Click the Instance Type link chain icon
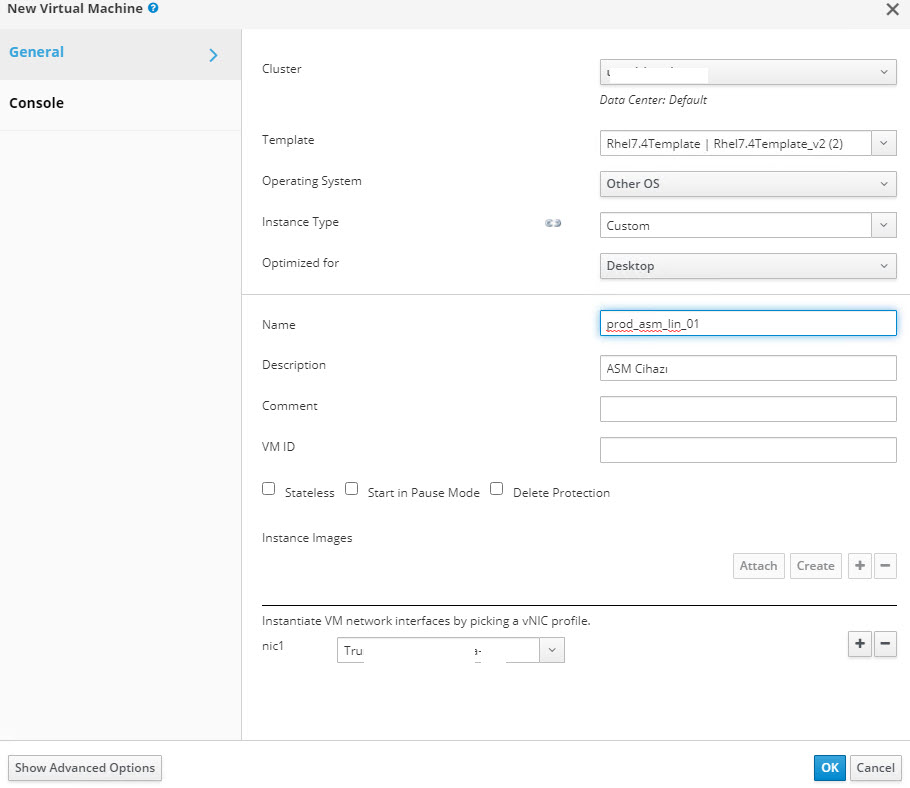Screen dimensions: 910x788 click(x=552, y=223)
